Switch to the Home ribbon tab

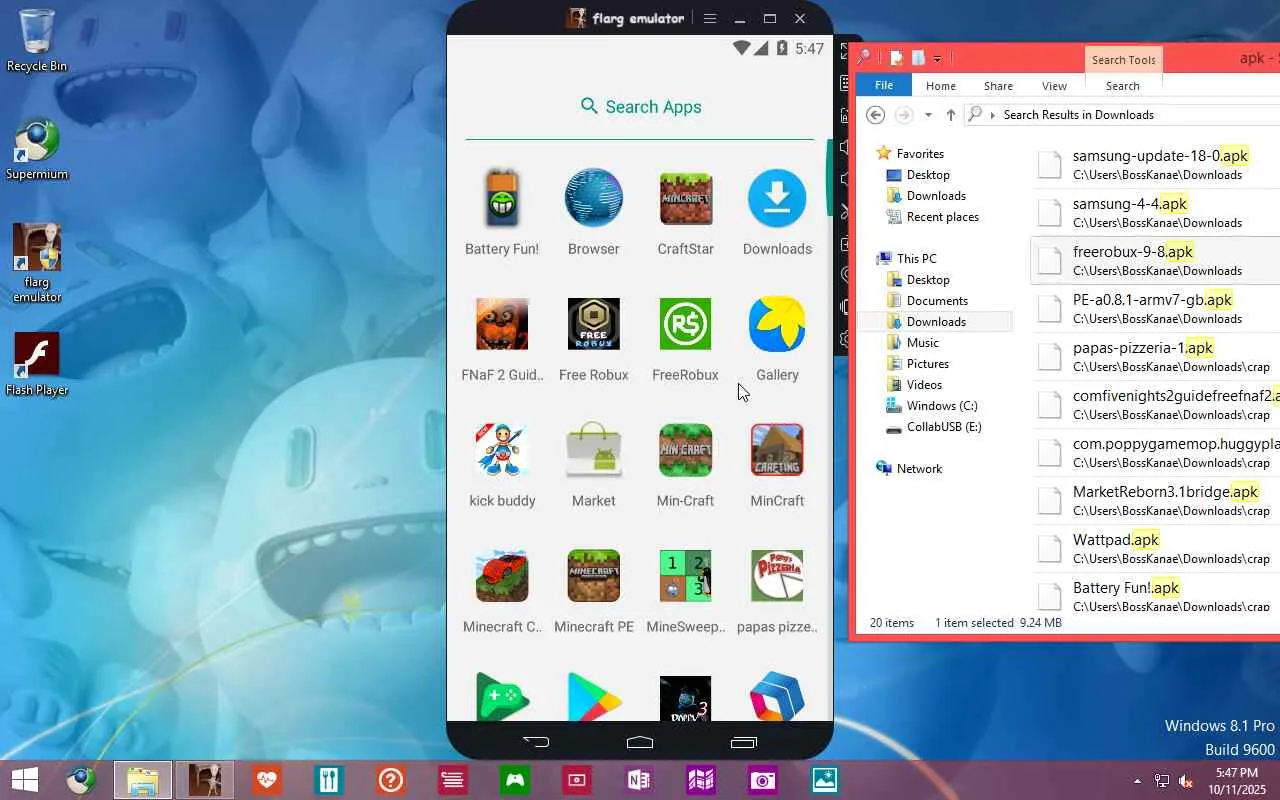[941, 86]
